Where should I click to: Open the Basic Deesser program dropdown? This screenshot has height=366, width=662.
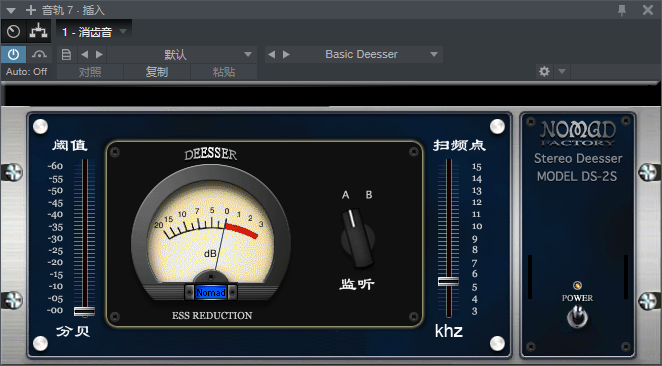point(434,54)
